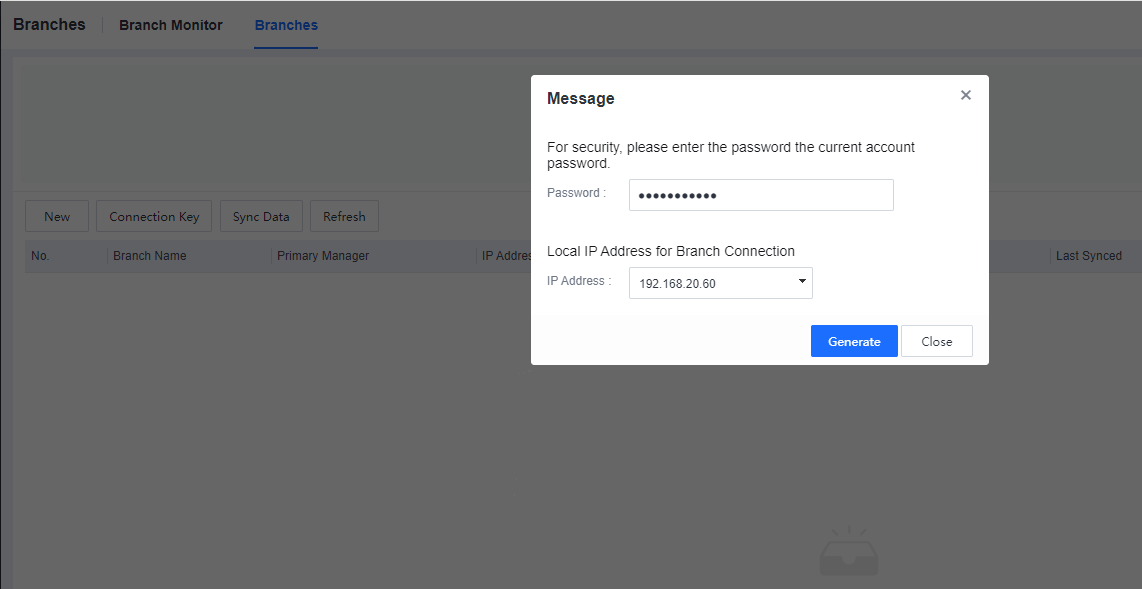Select the Last Synced column header
The height and width of the screenshot is (589, 1142).
1088,256
